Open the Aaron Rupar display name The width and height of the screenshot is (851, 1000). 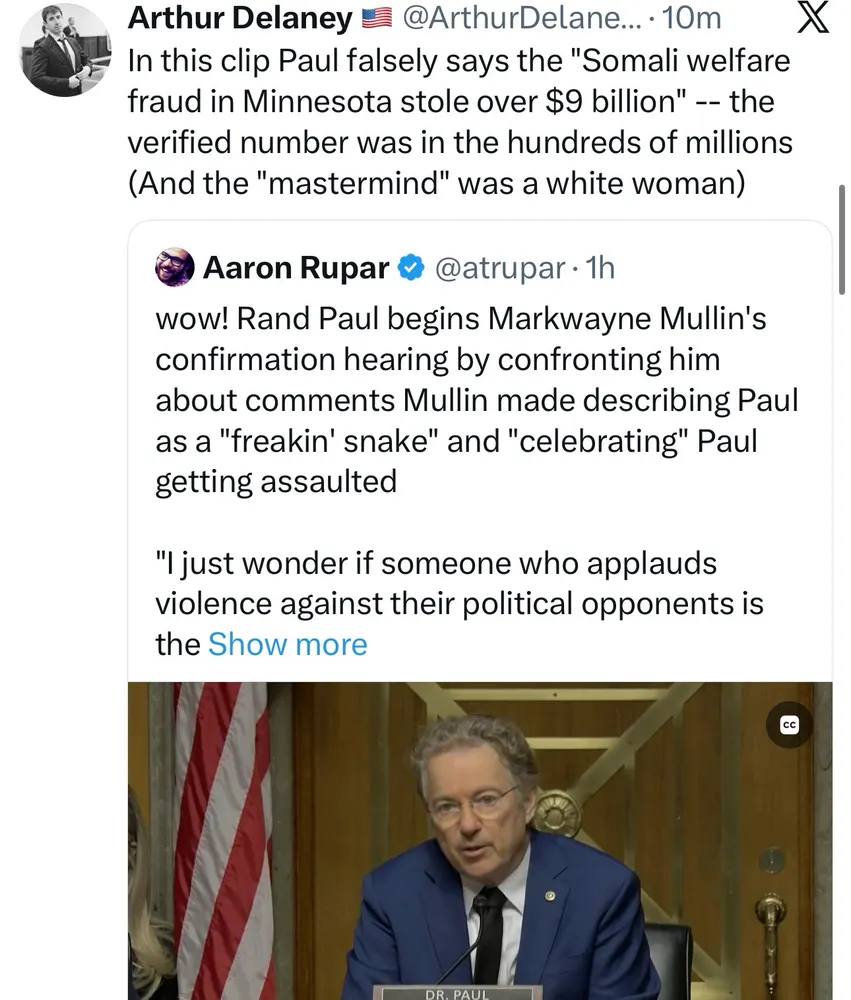294,267
